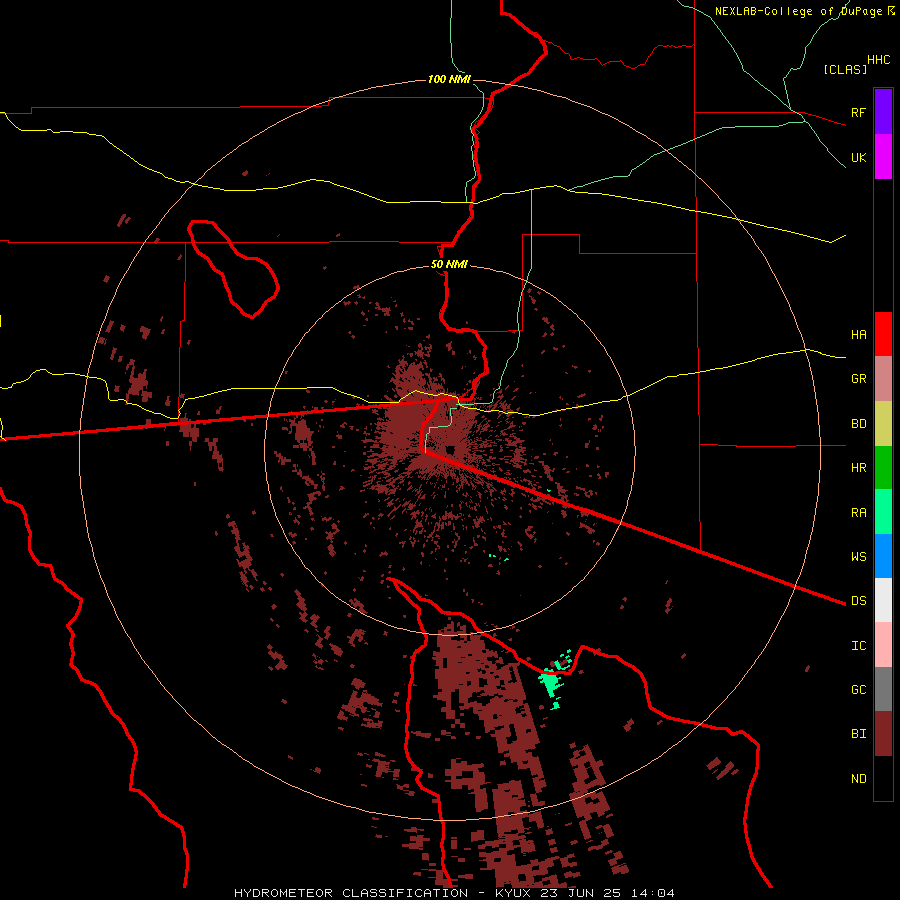The width and height of the screenshot is (900, 900).
Task: Click the HA red legend swatch
Action: pyautogui.click(x=883, y=334)
